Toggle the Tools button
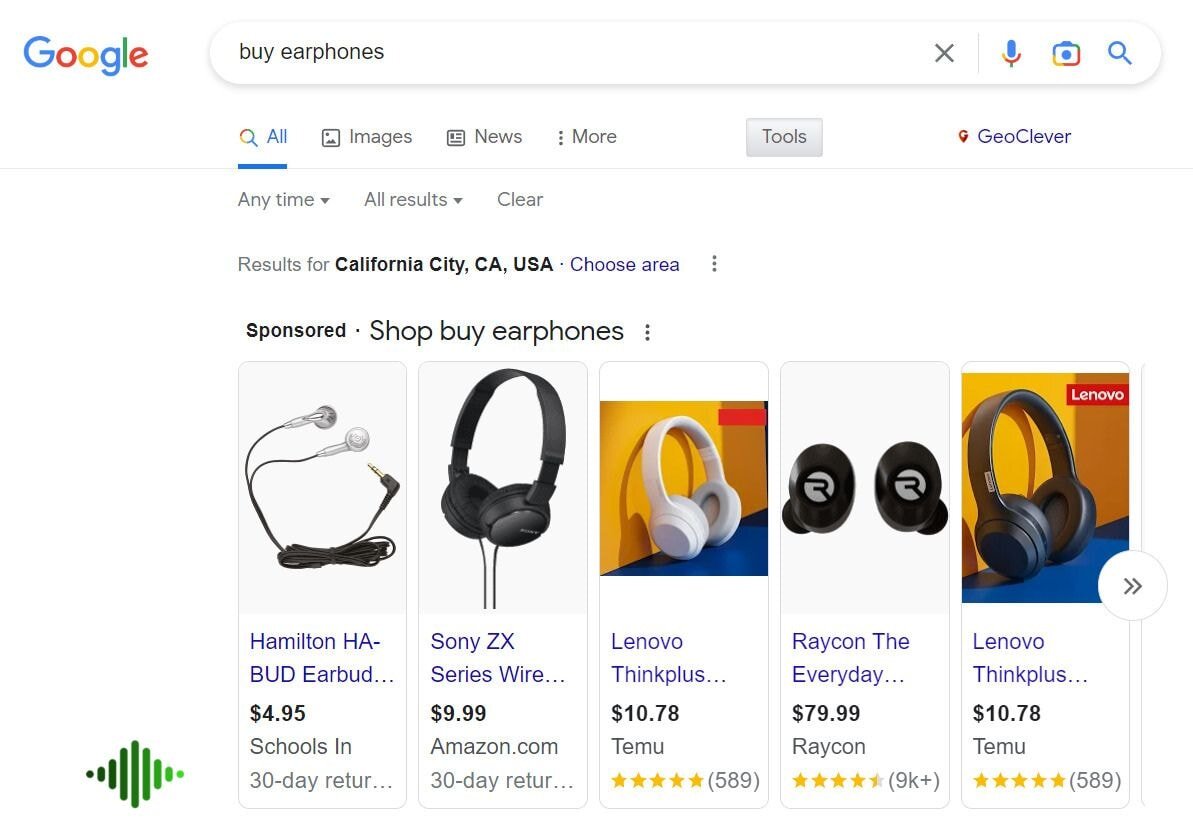1193x827 pixels. 784,137
